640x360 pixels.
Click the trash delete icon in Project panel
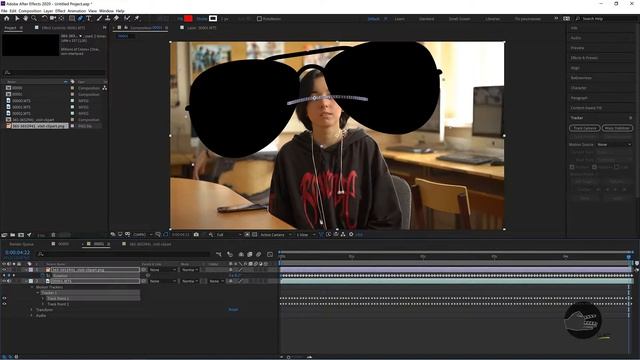click(x=53, y=235)
